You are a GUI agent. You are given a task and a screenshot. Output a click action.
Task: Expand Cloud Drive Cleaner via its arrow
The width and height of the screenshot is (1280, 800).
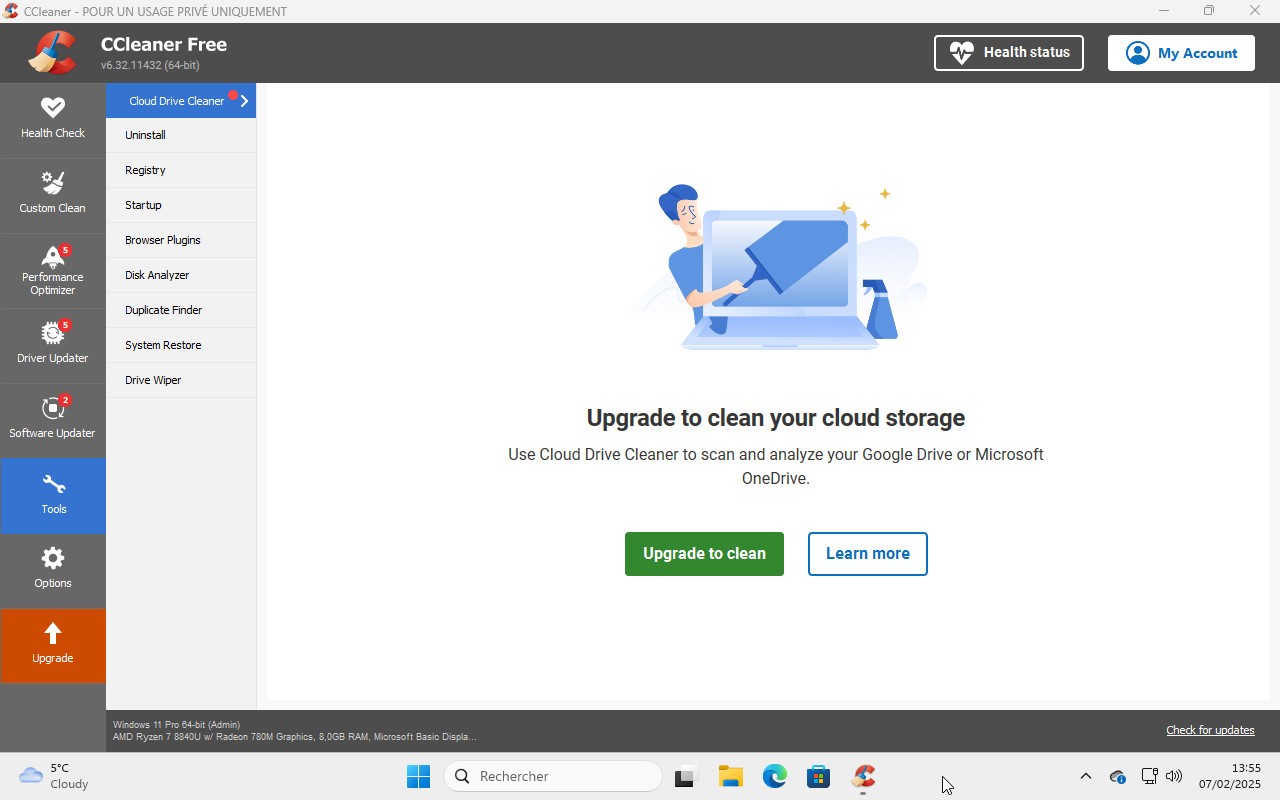243,100
